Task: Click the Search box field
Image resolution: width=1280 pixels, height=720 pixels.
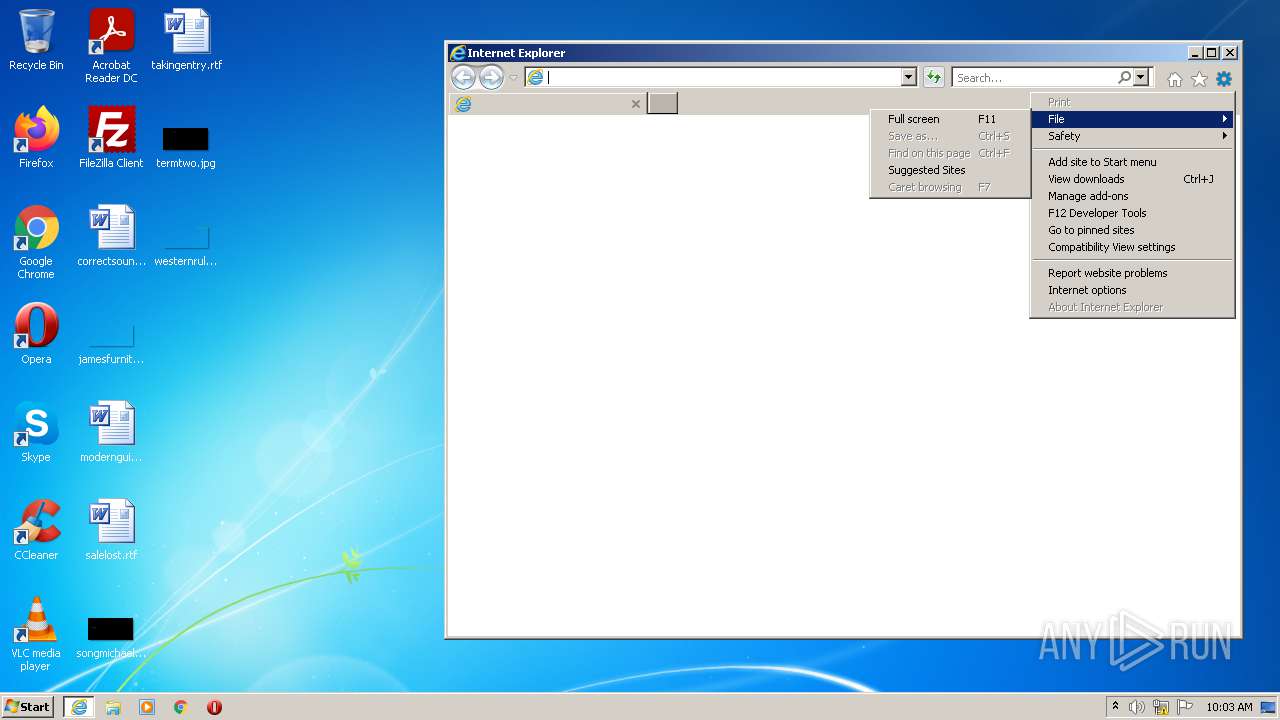Action: point(1034,77)
